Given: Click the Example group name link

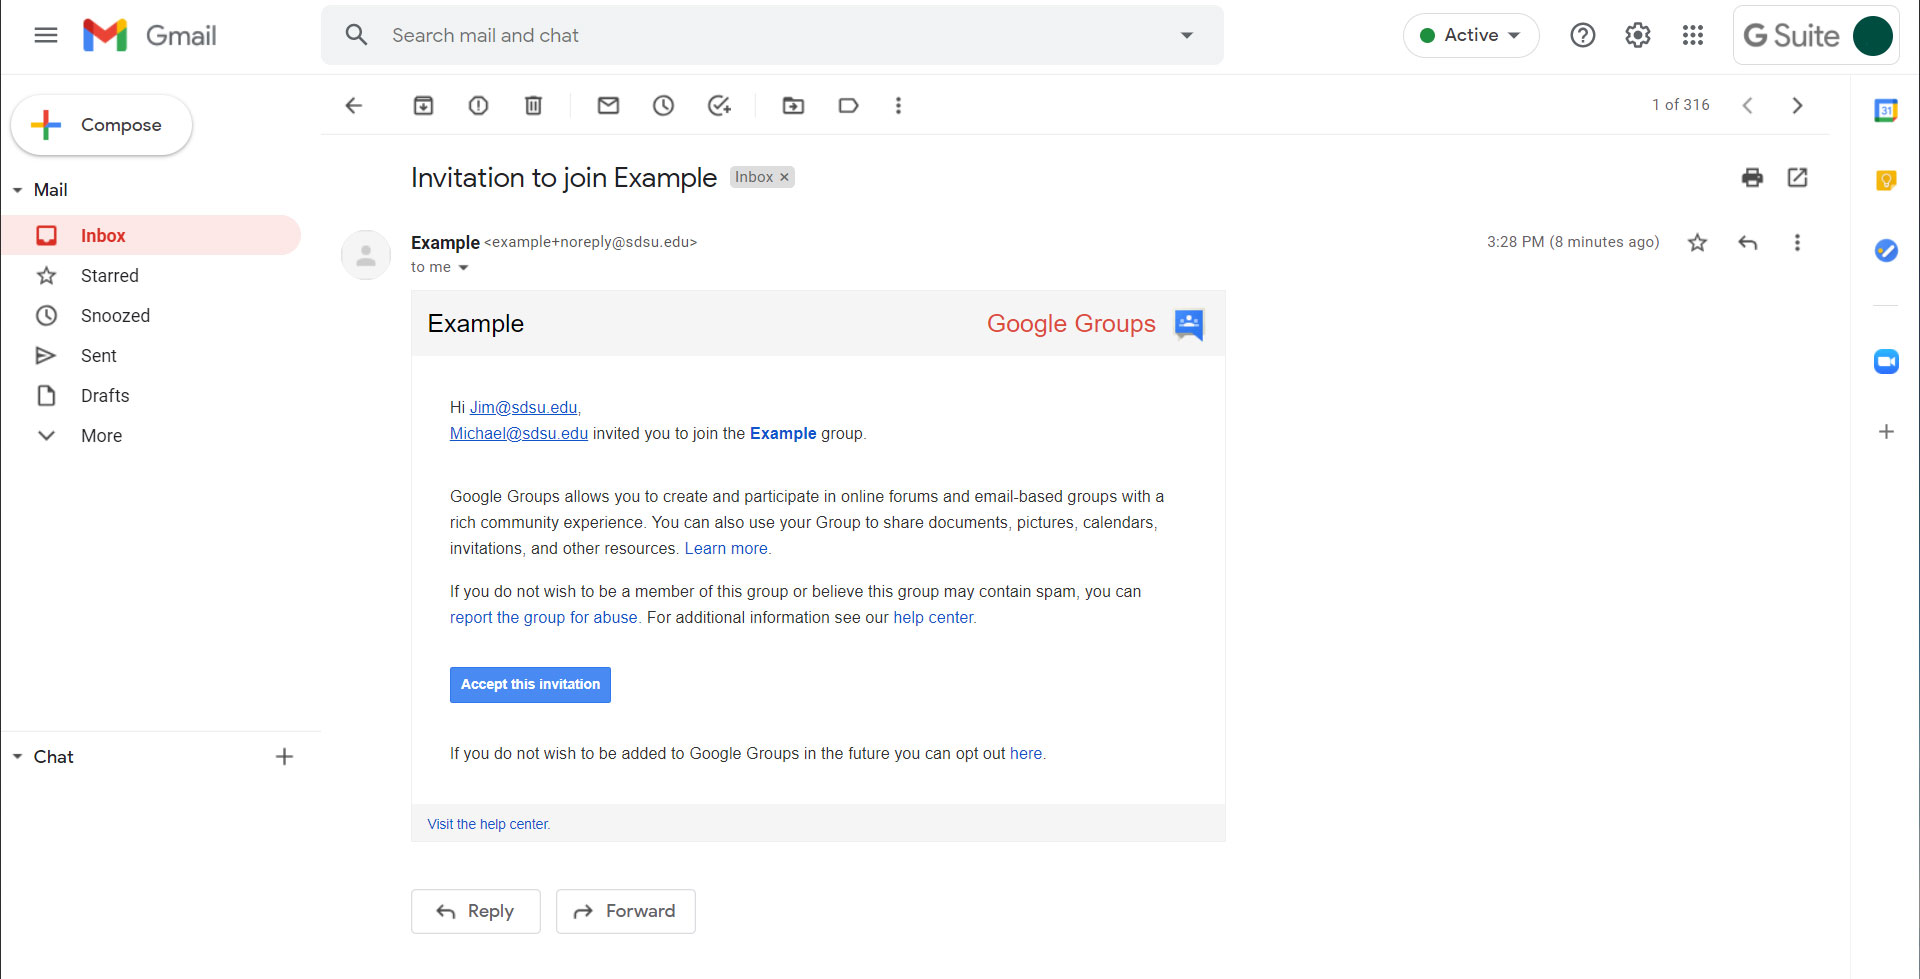Looking at the screenshot, I should [x=783, y=434].
